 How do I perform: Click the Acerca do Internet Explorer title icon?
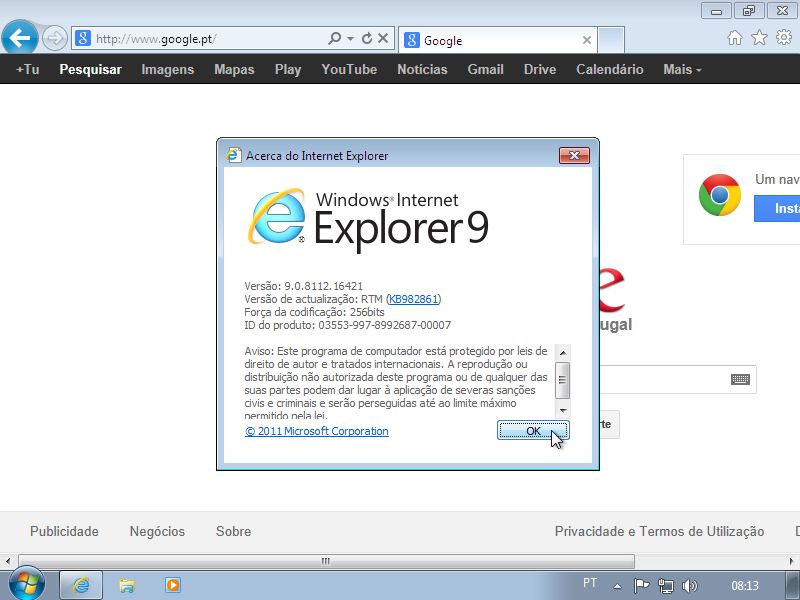pos(234,156)
